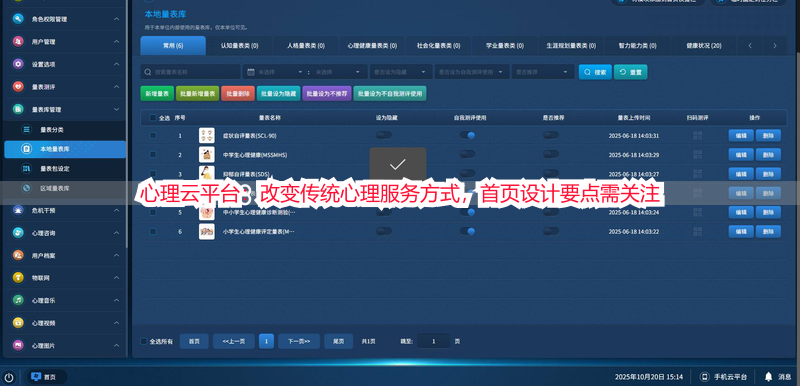Click the 重置 reset button
Image resolution: width=800 pixels, height=386 pixels.
pyautogui.click(x=631, y=72)
